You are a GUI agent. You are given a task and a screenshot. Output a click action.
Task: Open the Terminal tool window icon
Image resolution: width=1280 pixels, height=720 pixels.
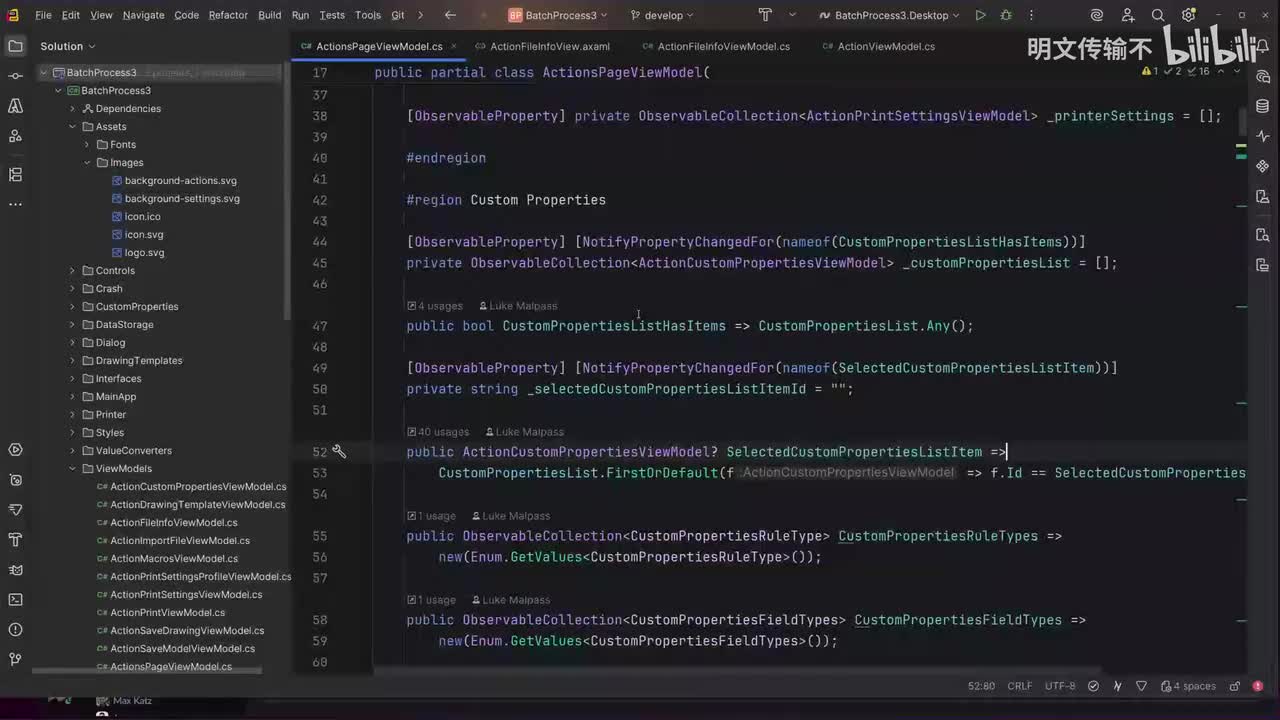(15, 600)
